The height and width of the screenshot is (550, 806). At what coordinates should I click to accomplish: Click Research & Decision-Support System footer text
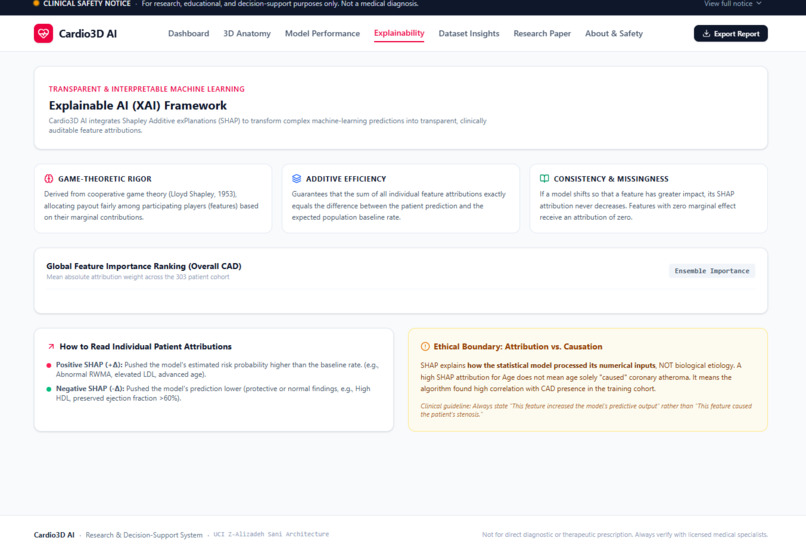144,535
